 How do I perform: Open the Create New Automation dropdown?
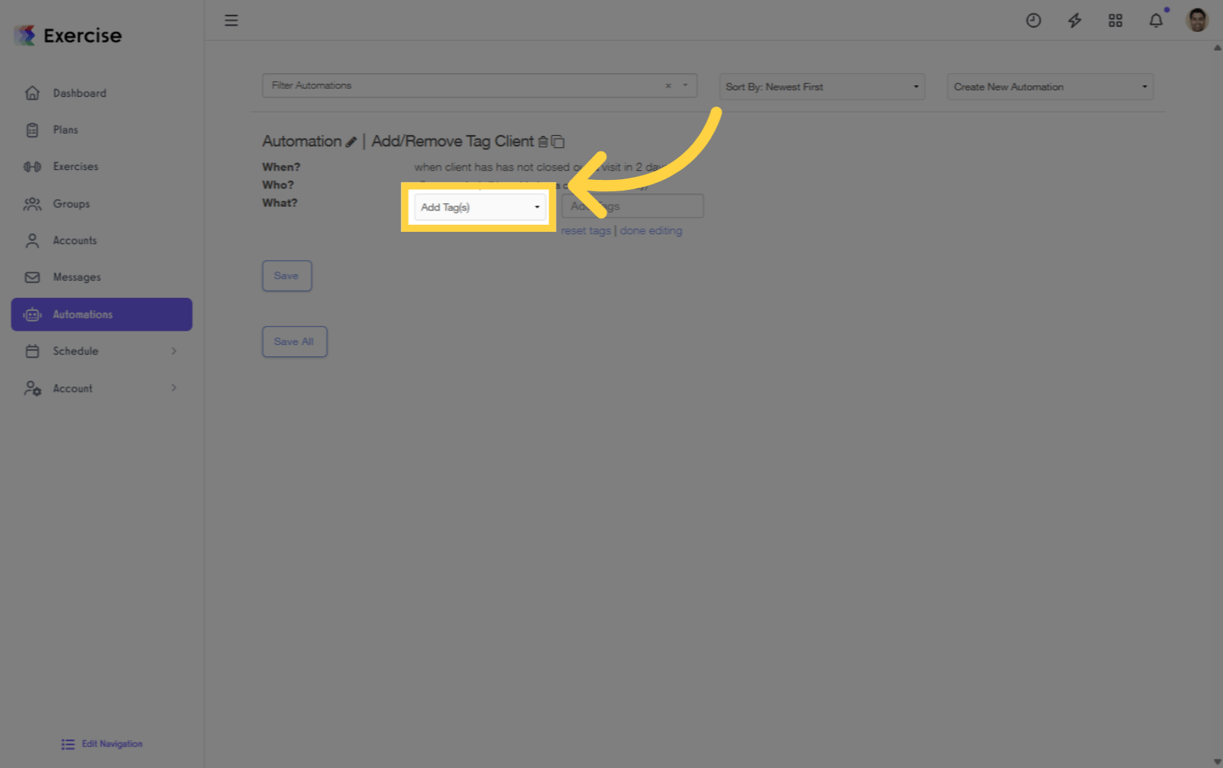click(x=1049, y=86)
